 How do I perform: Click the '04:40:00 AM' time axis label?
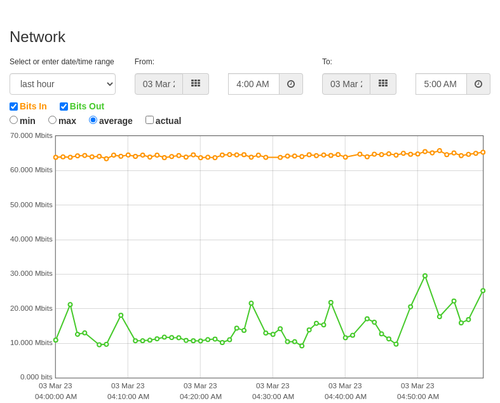[x=345, y=397]
